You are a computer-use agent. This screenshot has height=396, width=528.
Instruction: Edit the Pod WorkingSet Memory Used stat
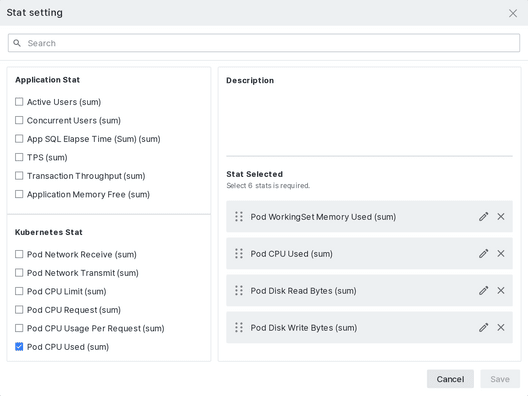[484, 217]
